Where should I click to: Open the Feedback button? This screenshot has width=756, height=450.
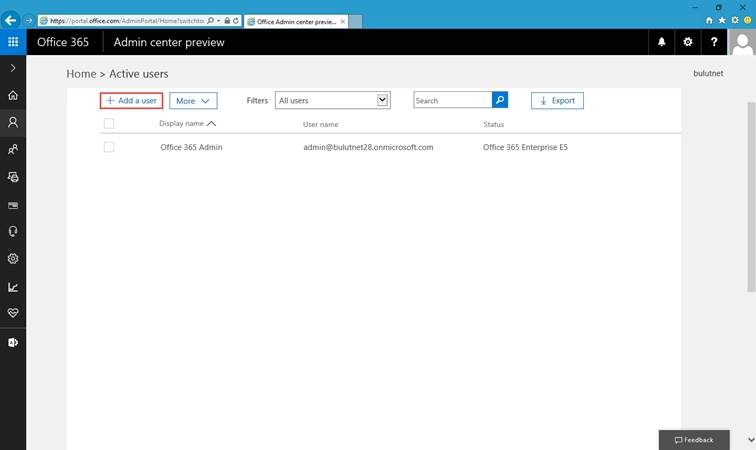point(694,440)
